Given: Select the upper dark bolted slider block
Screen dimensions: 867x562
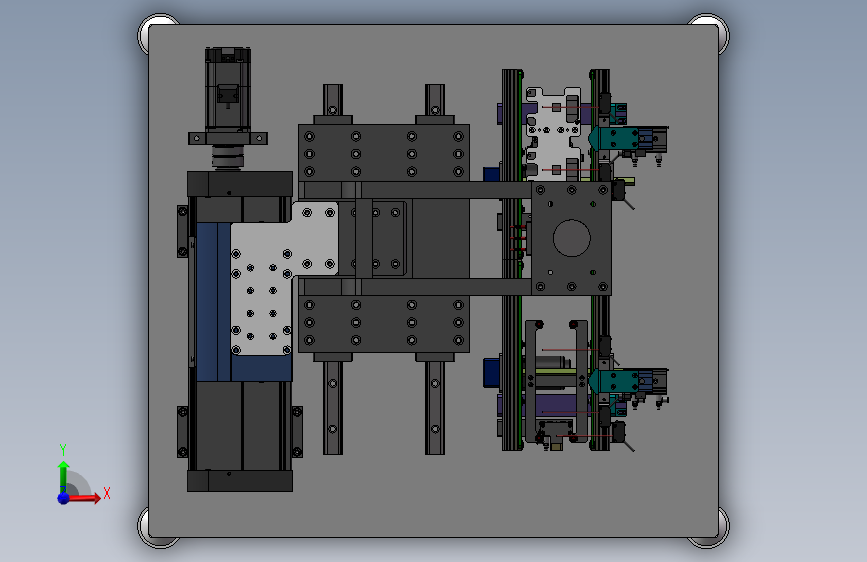Looking at the screenshot, I should click(384, 153).
